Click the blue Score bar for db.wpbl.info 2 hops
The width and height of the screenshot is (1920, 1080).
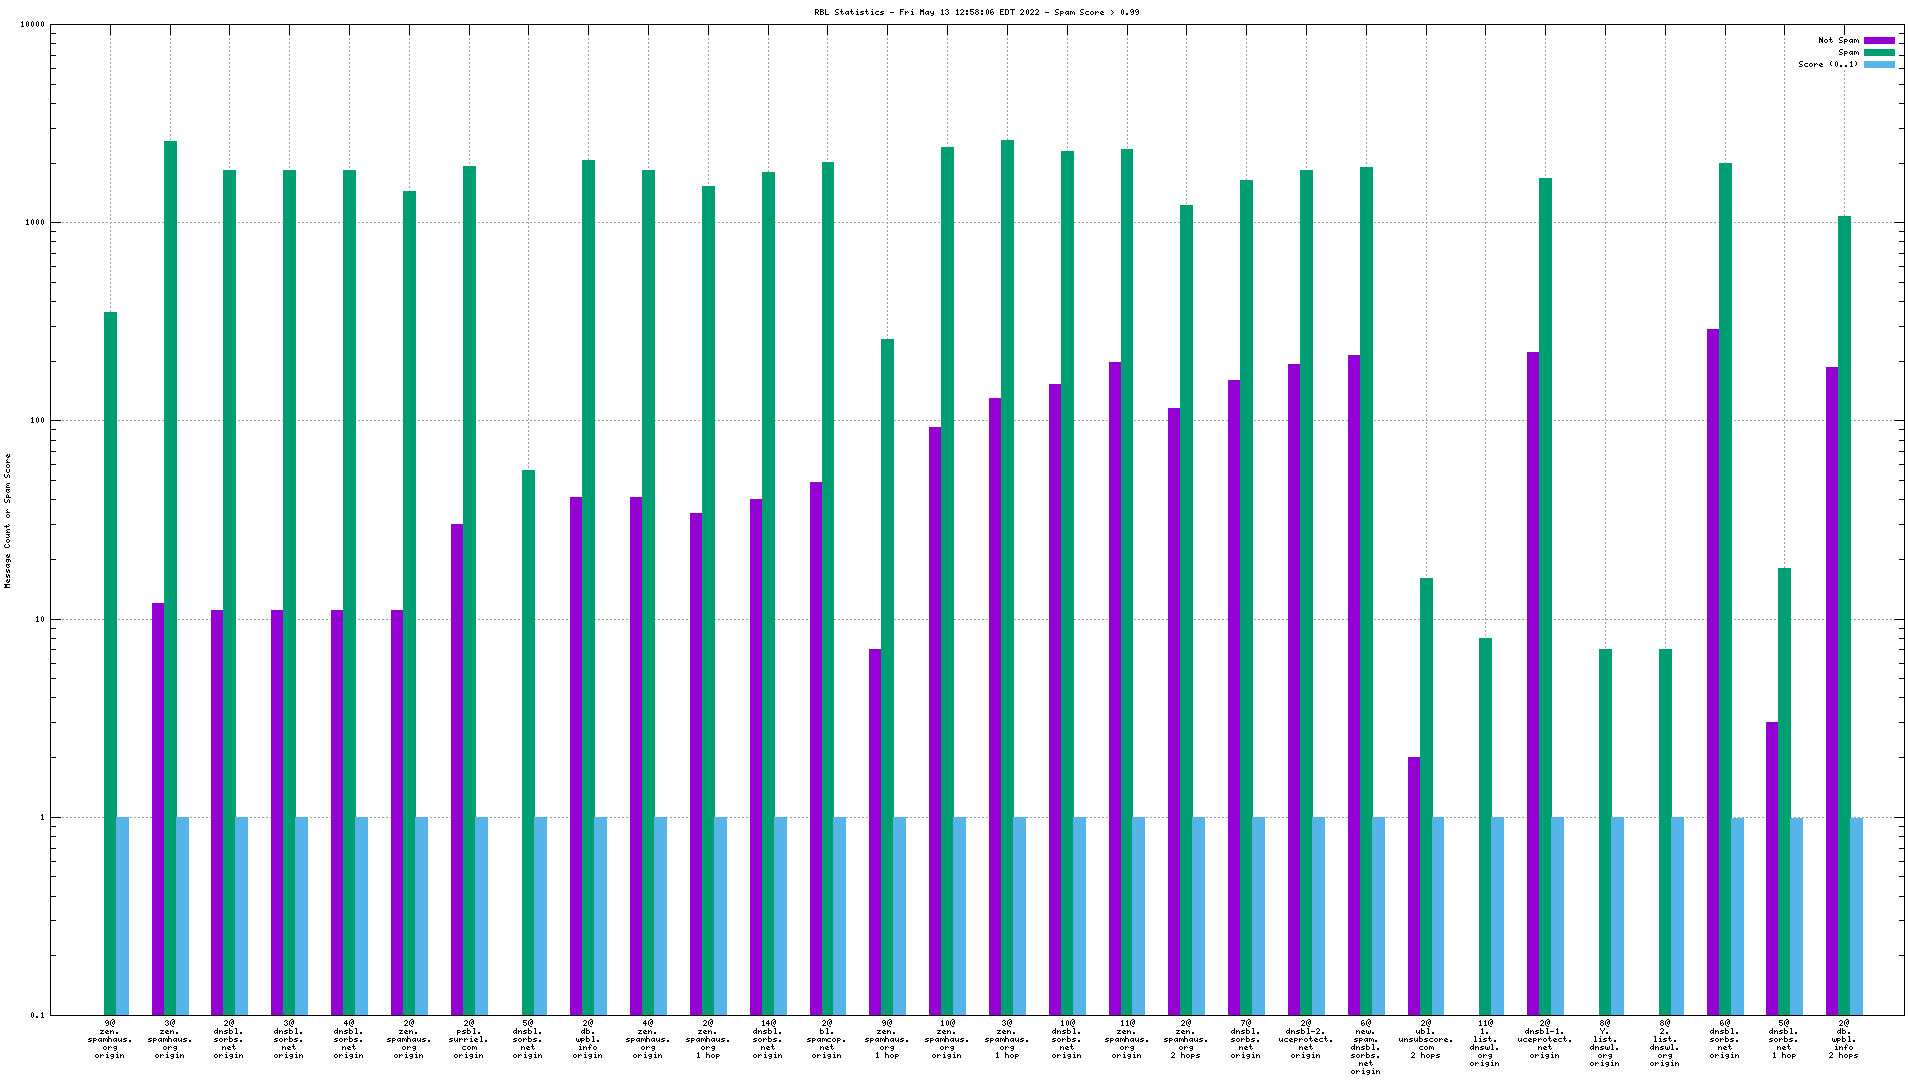[x=1856, y=915]
